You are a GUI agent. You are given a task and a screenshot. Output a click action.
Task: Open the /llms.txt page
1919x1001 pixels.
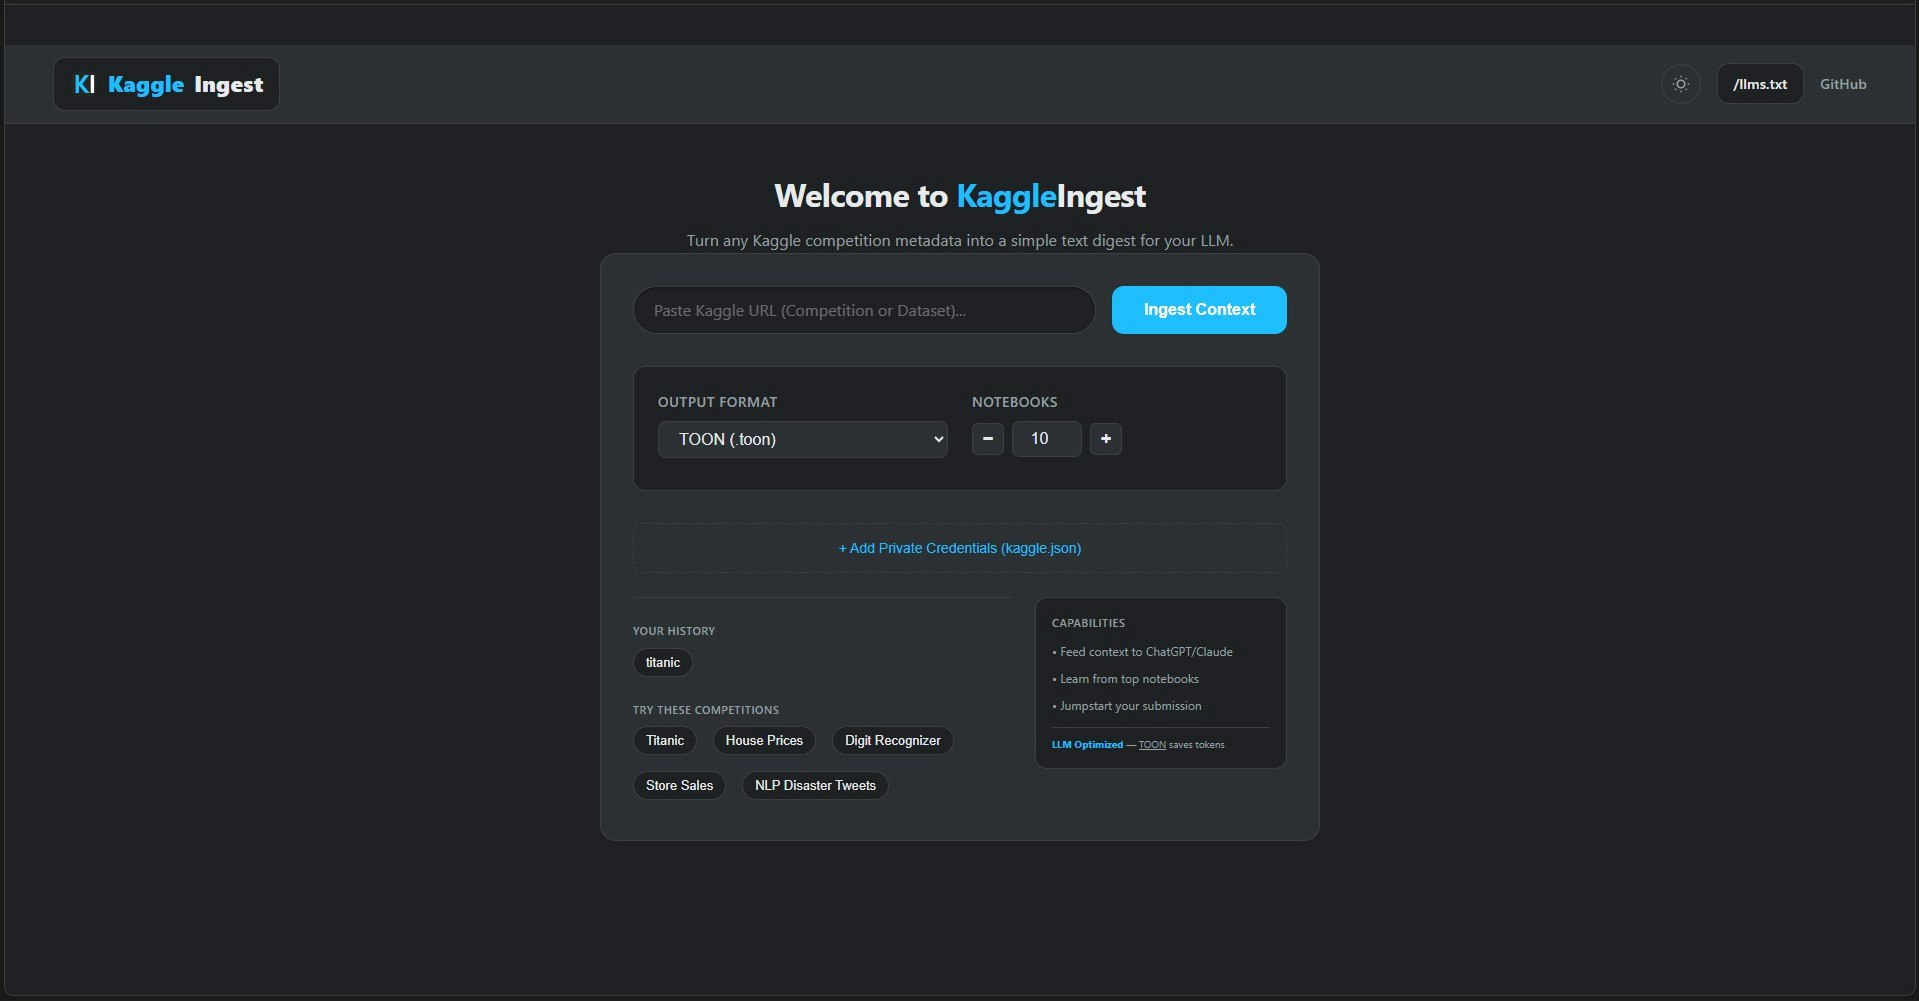click(x=1760, y=84)
